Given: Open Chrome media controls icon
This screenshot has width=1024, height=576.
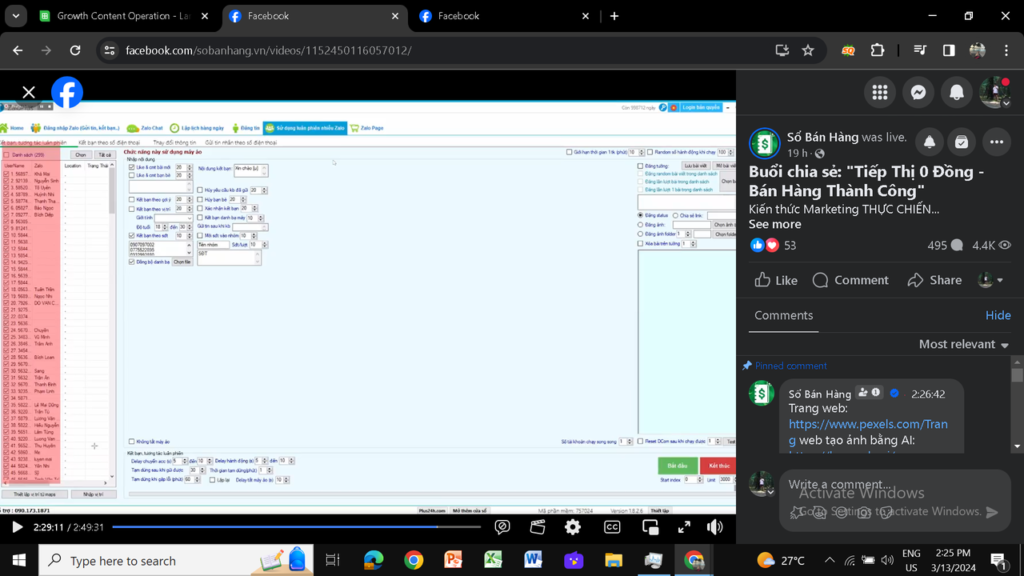Looking at the screenshot, I should (x=920, y=50).
